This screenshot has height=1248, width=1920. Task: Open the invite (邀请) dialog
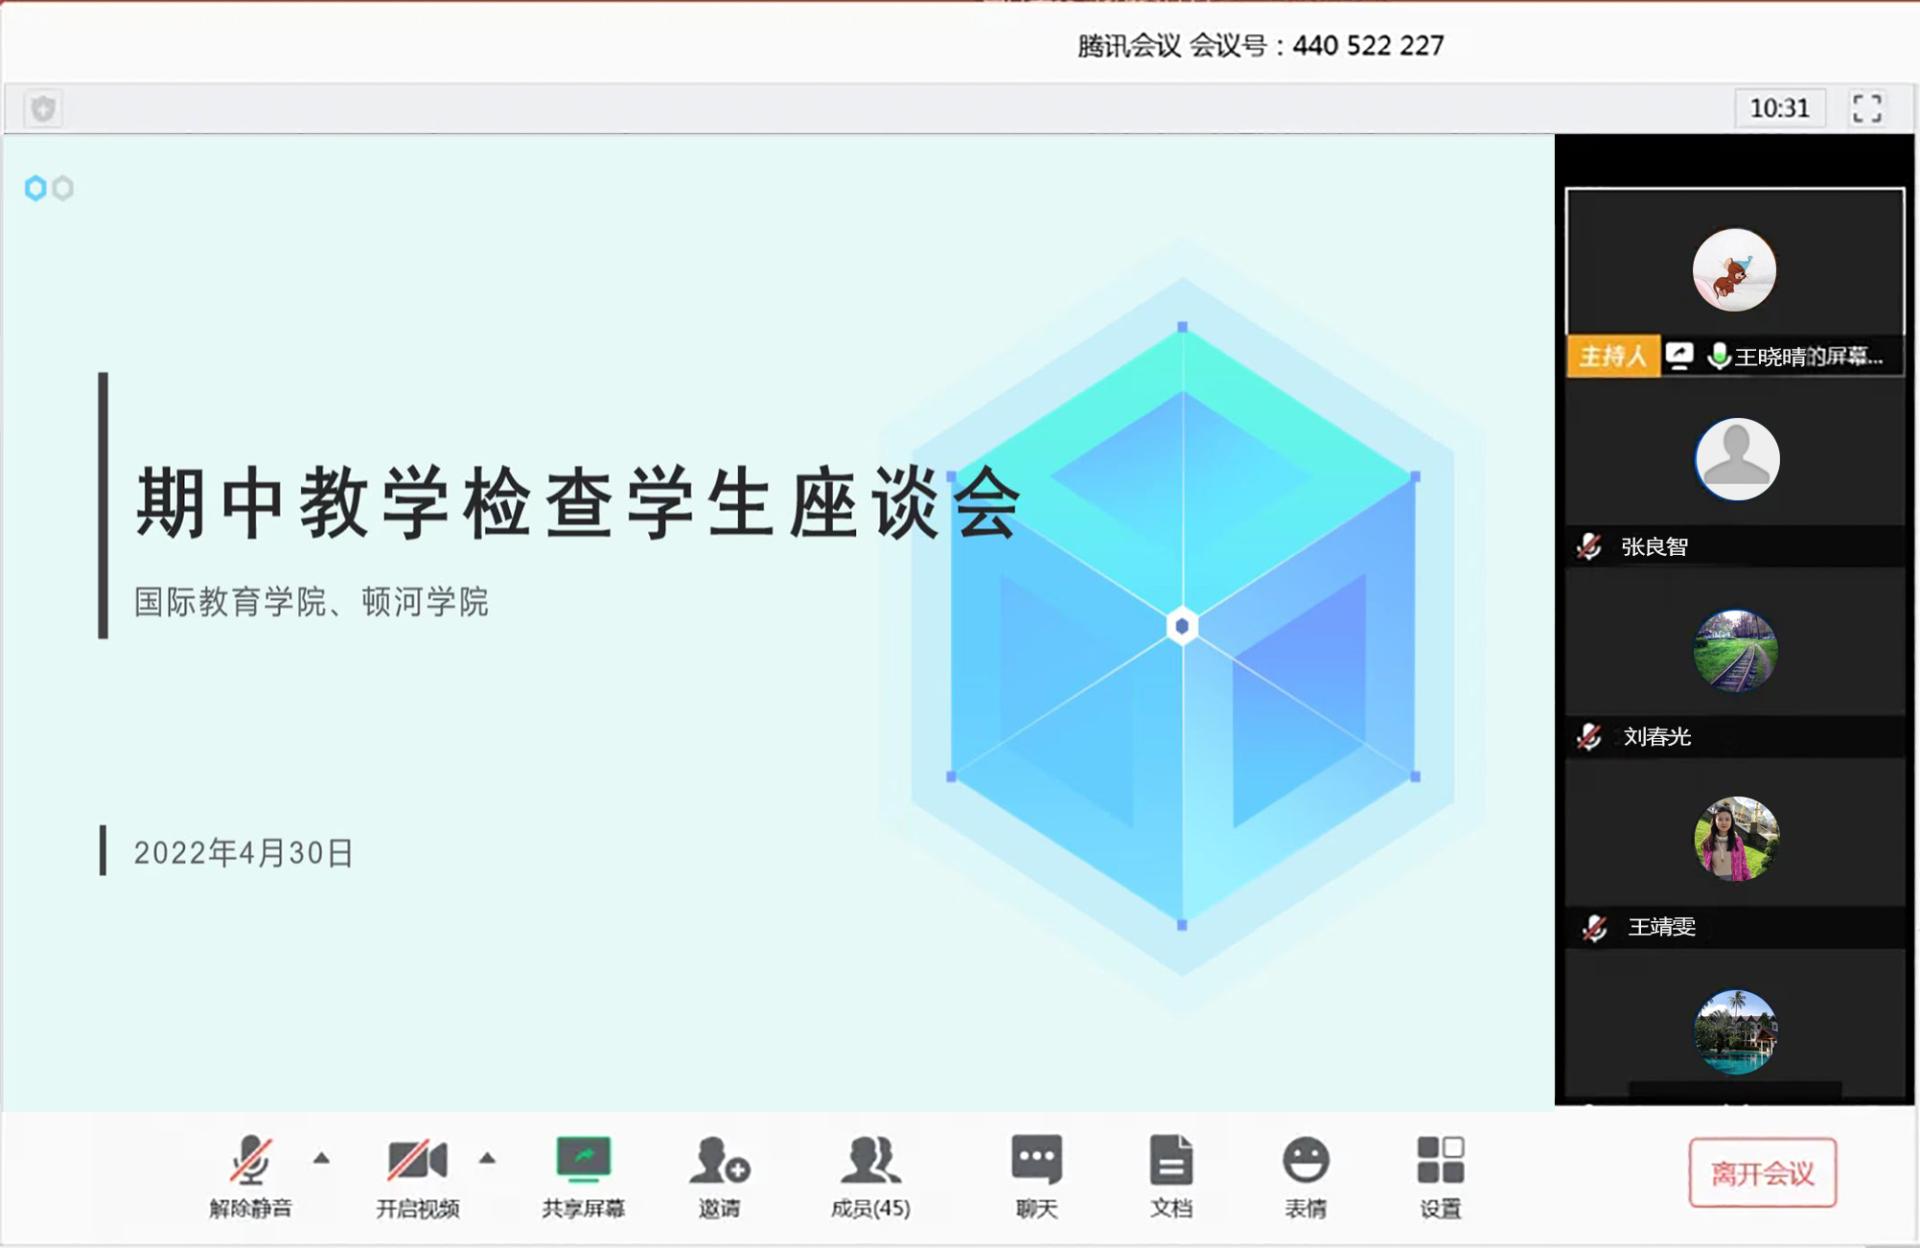tap(719, 1176)
